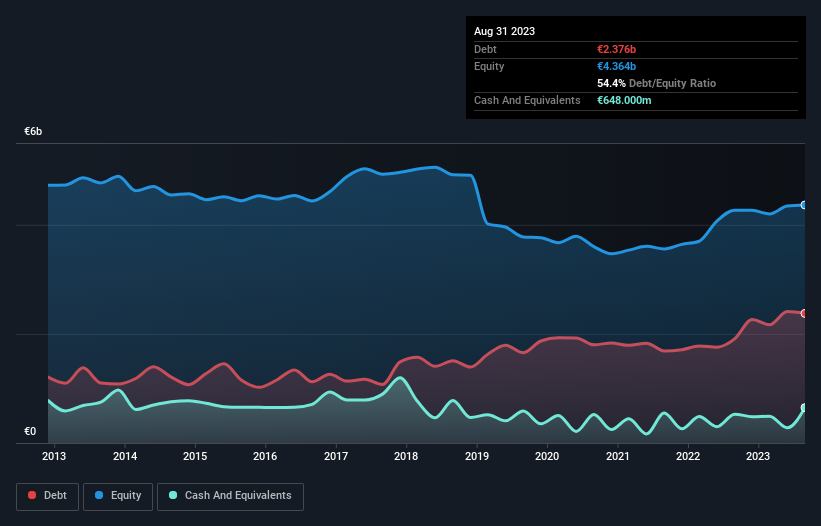Click the 2013 x-axis label
821x526 pixels.
[54, 456]
